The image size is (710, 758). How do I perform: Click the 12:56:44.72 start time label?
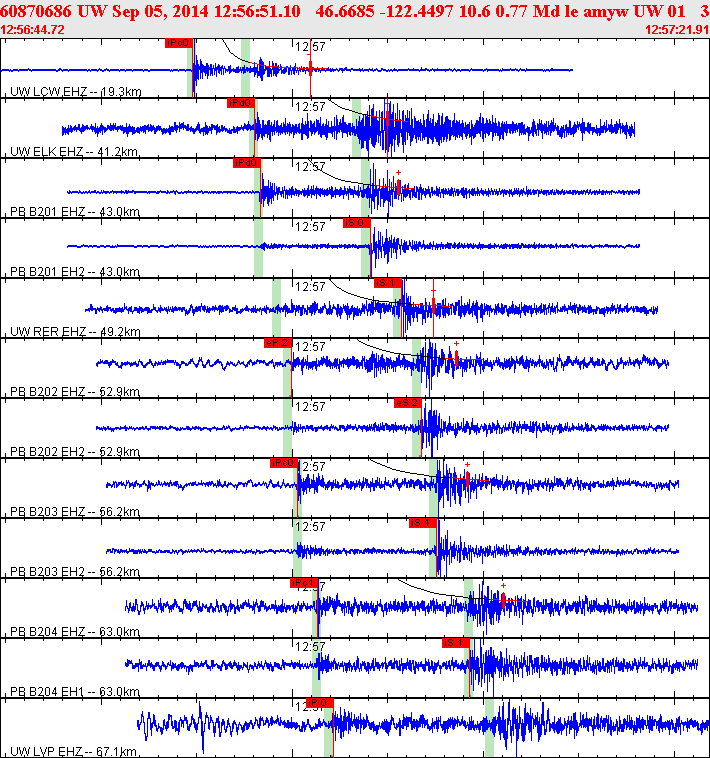coord(32,30)
